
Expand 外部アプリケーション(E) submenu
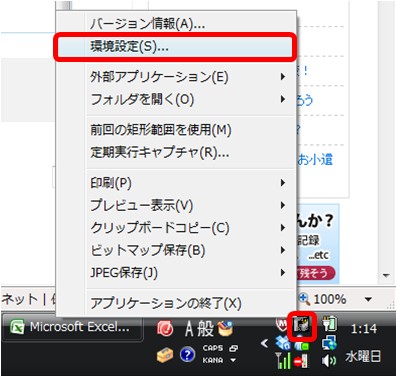pos(176,77)
